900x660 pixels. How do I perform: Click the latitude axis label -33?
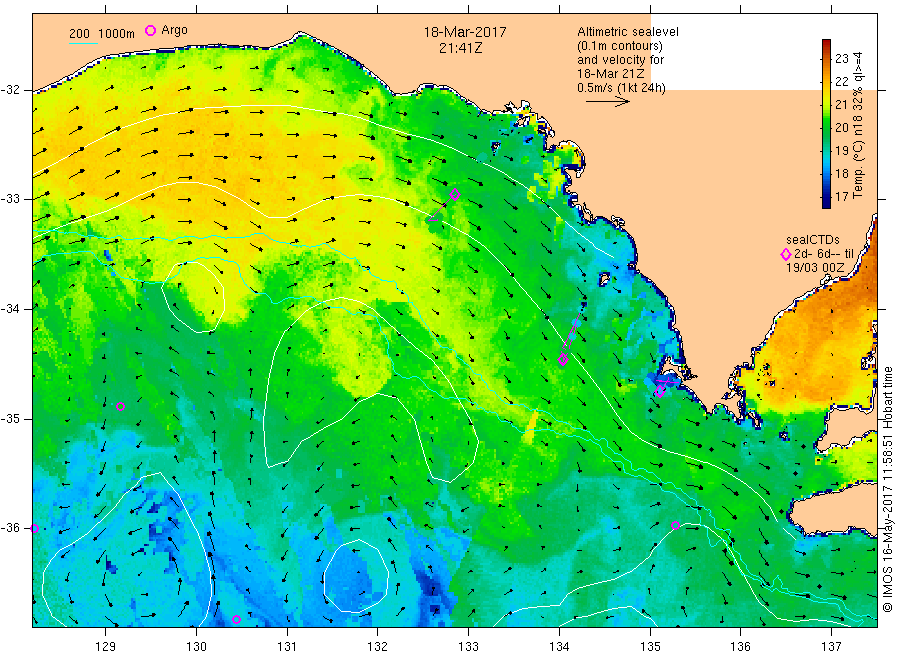(x=10, y=199)
